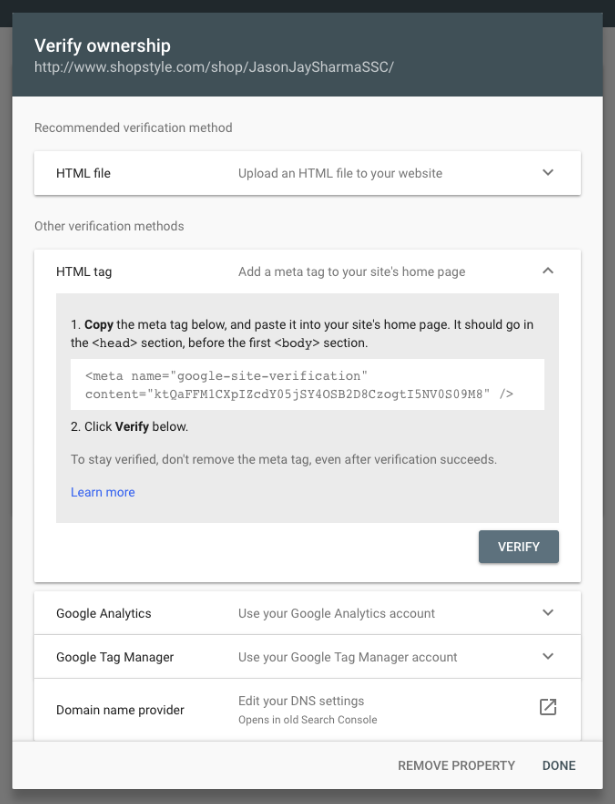Open Domain name provider external link icon
The height and width of the screenshot is (804, 615).
[x=548, y=708]
